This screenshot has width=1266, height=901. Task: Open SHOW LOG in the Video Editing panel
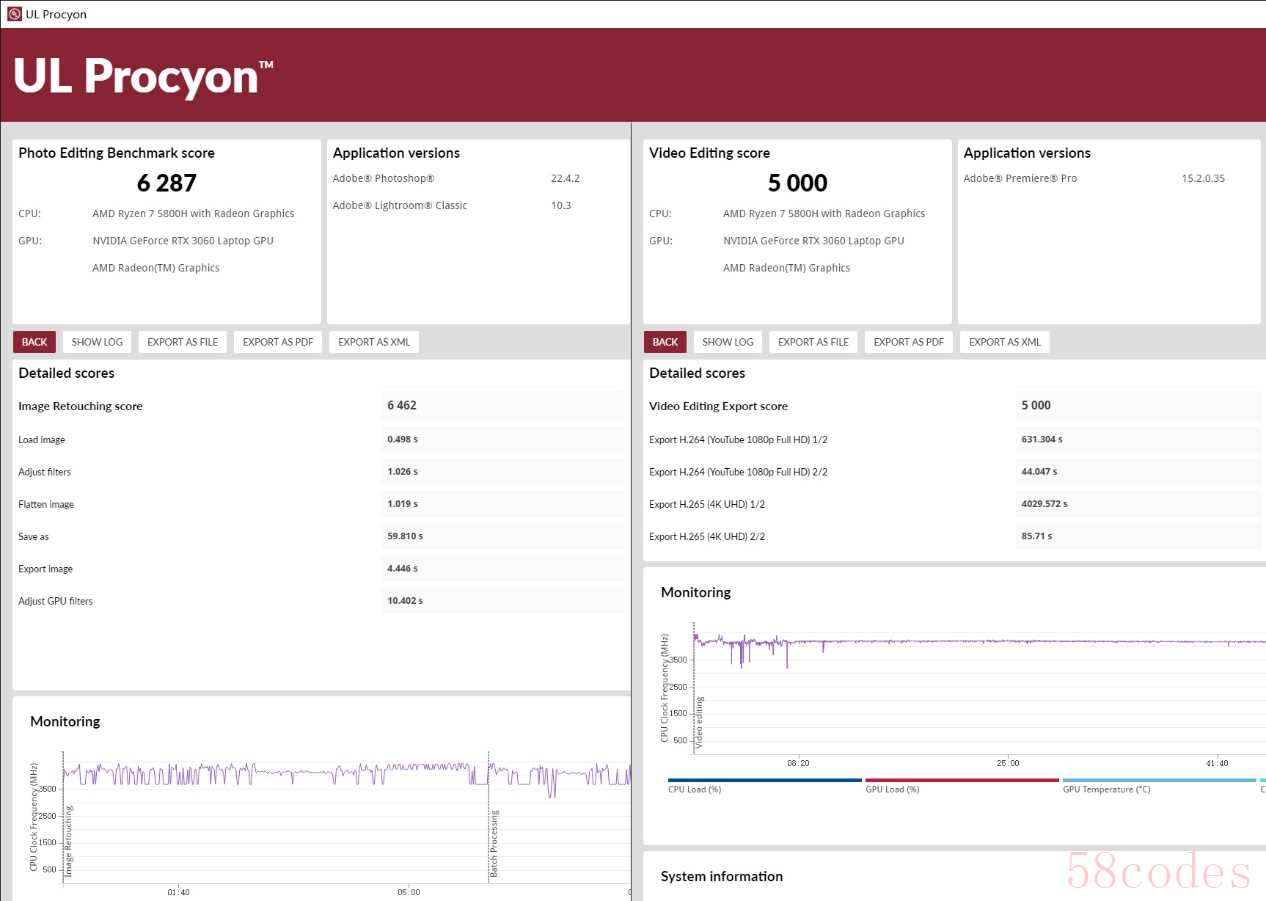pos(728,342)
